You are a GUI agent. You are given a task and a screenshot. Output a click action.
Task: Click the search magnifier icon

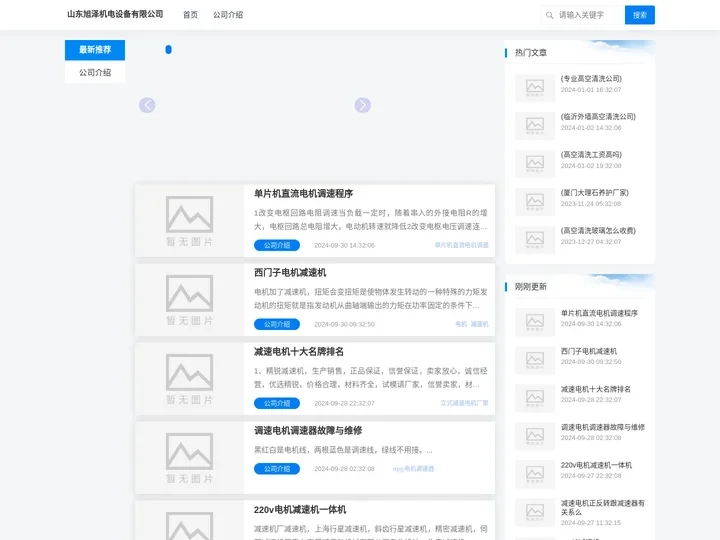coord(549,15)
